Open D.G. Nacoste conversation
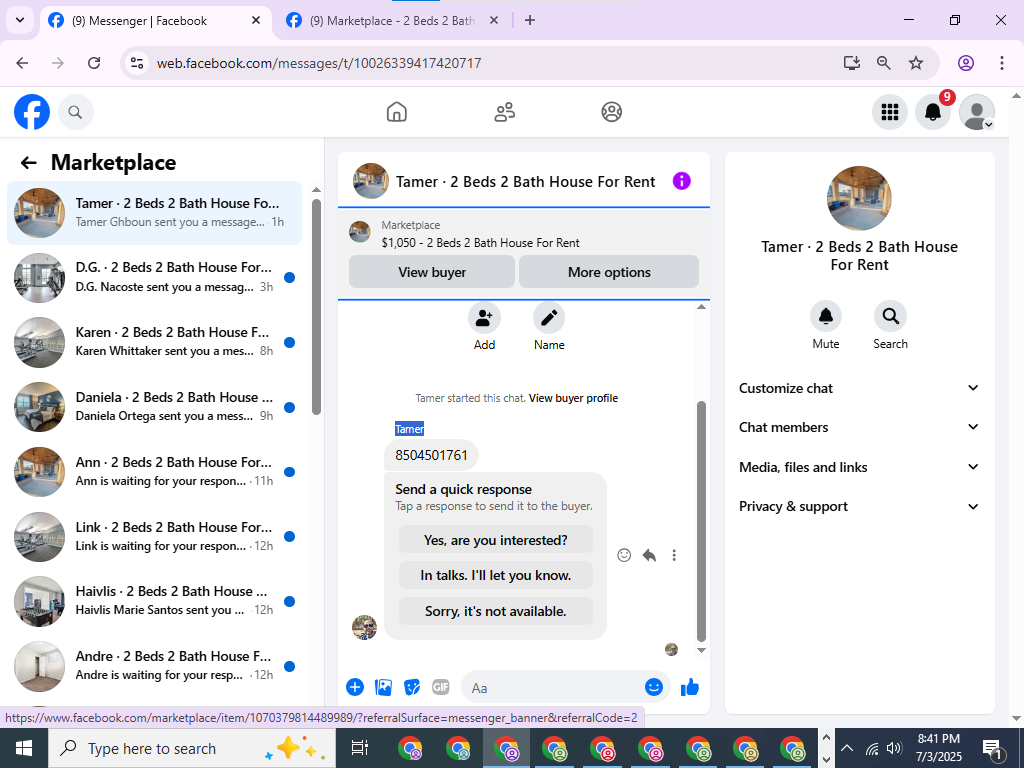The image size is (1024, 768). pos(154,278)
